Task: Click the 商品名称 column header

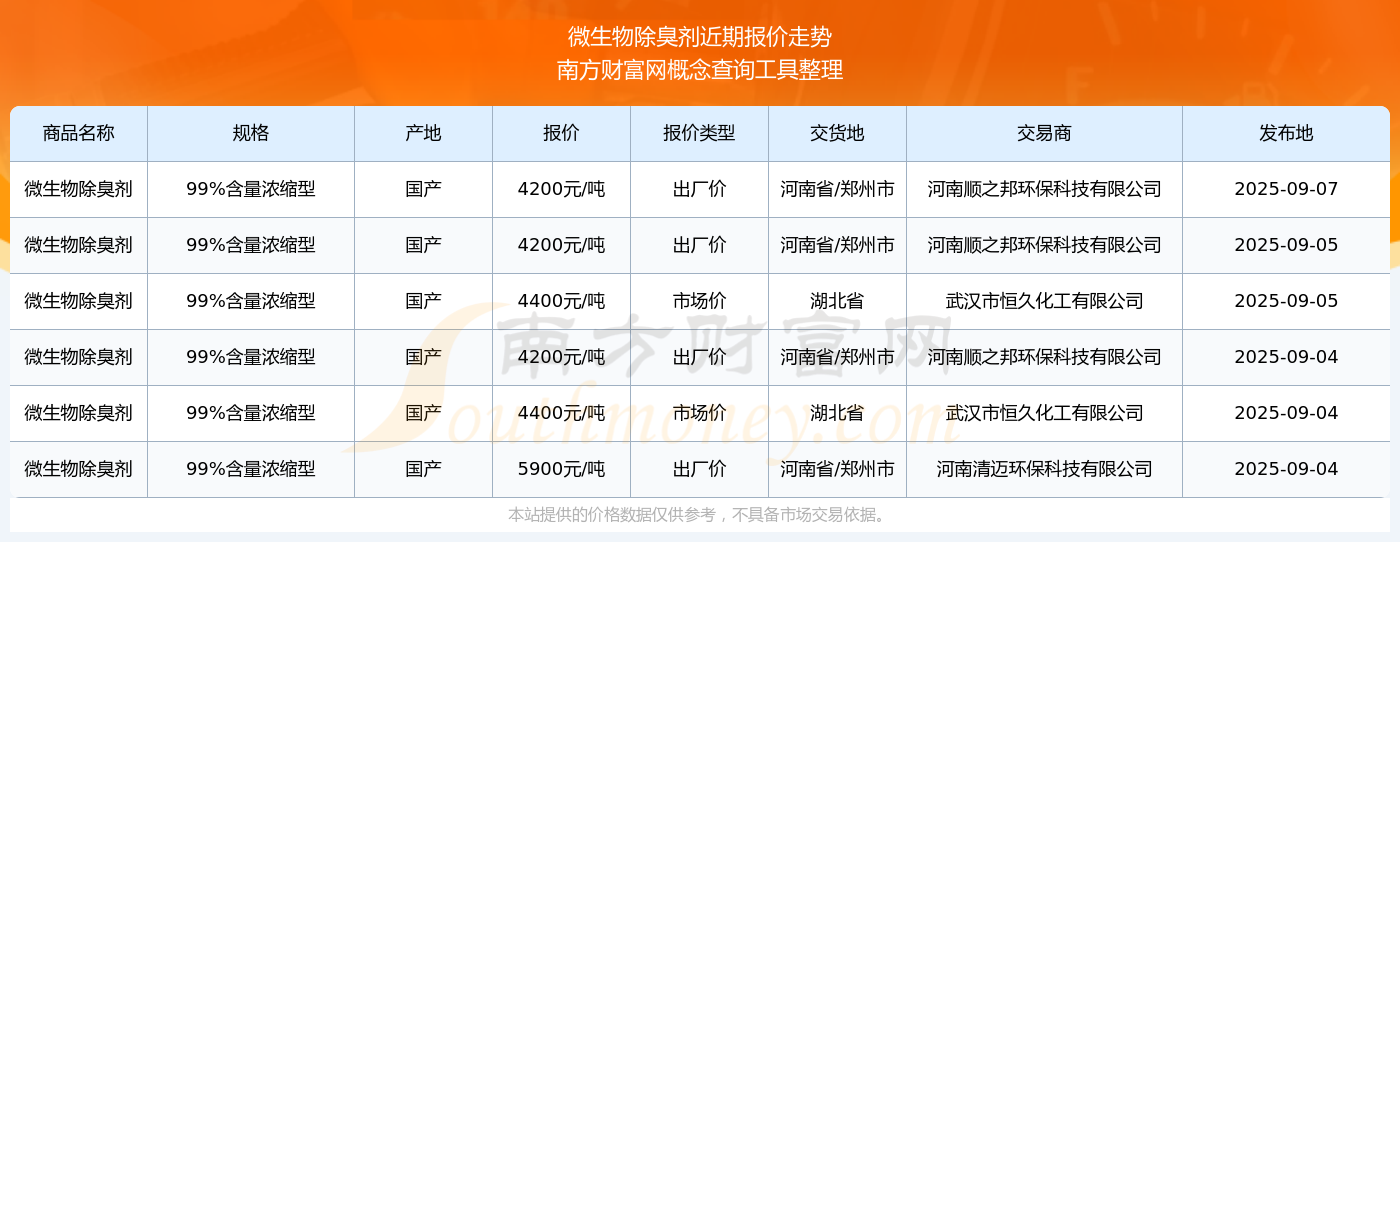Action: (79, 133)
